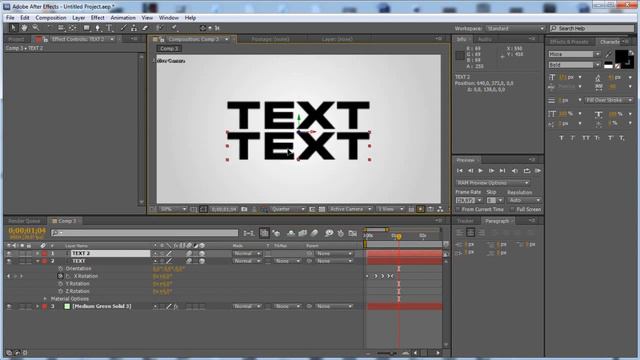Click the Search Help field
Screen dimensions: 640x360
coord(592,29)
